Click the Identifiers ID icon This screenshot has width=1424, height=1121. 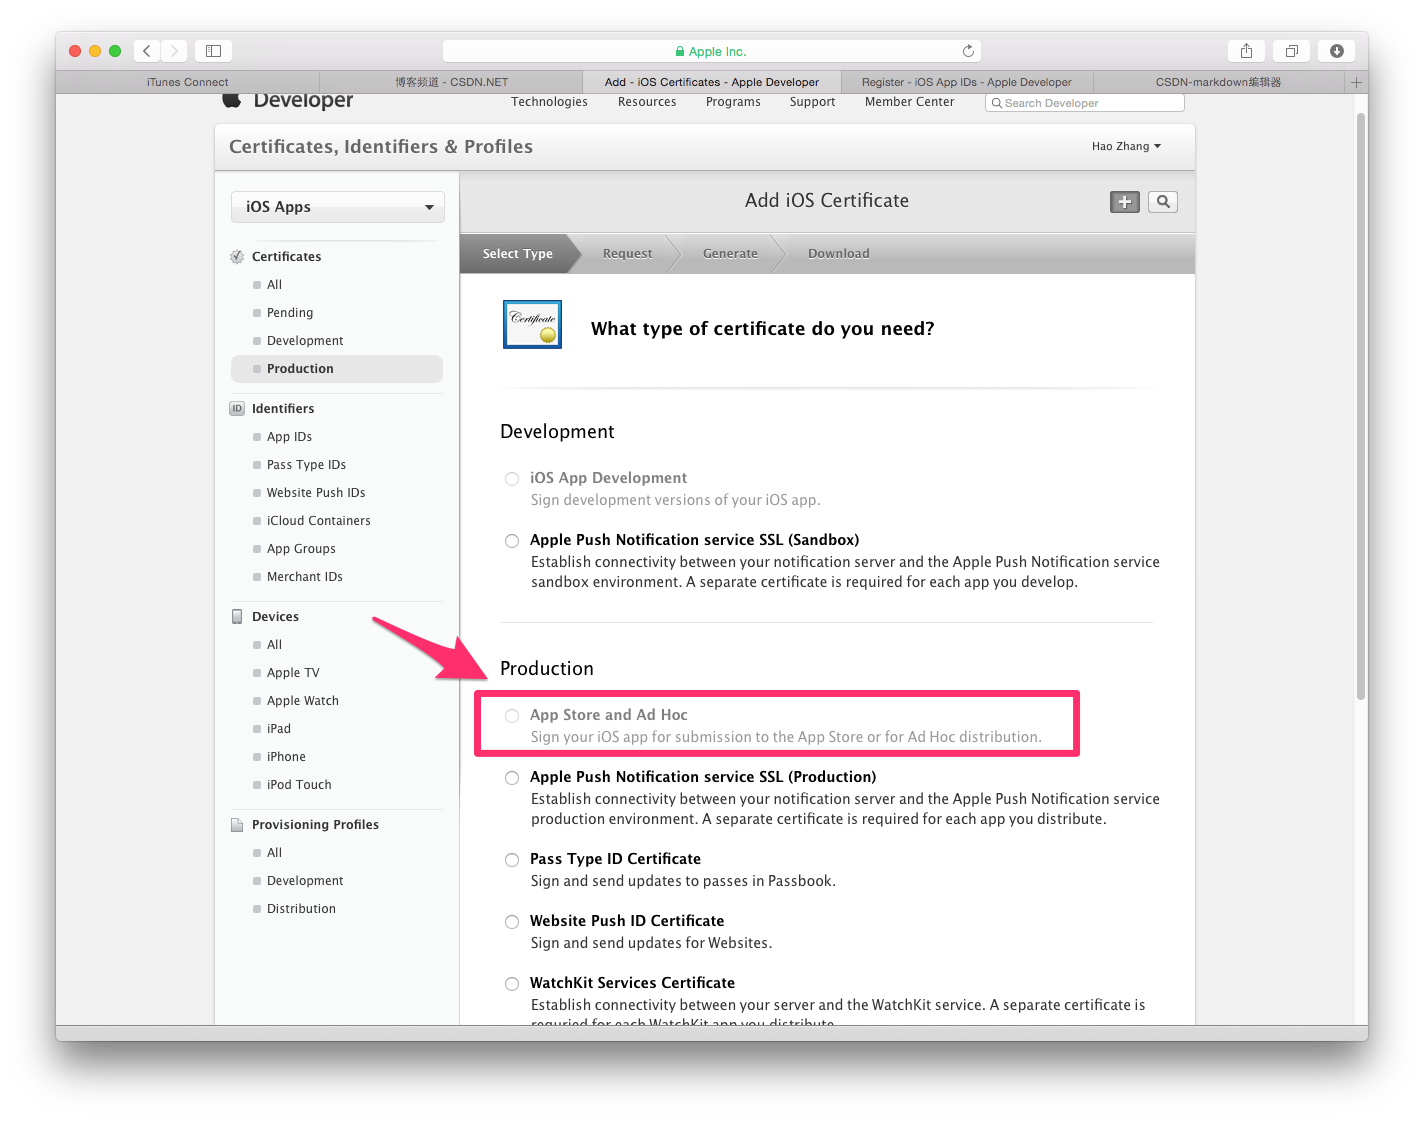pos(237,409)
